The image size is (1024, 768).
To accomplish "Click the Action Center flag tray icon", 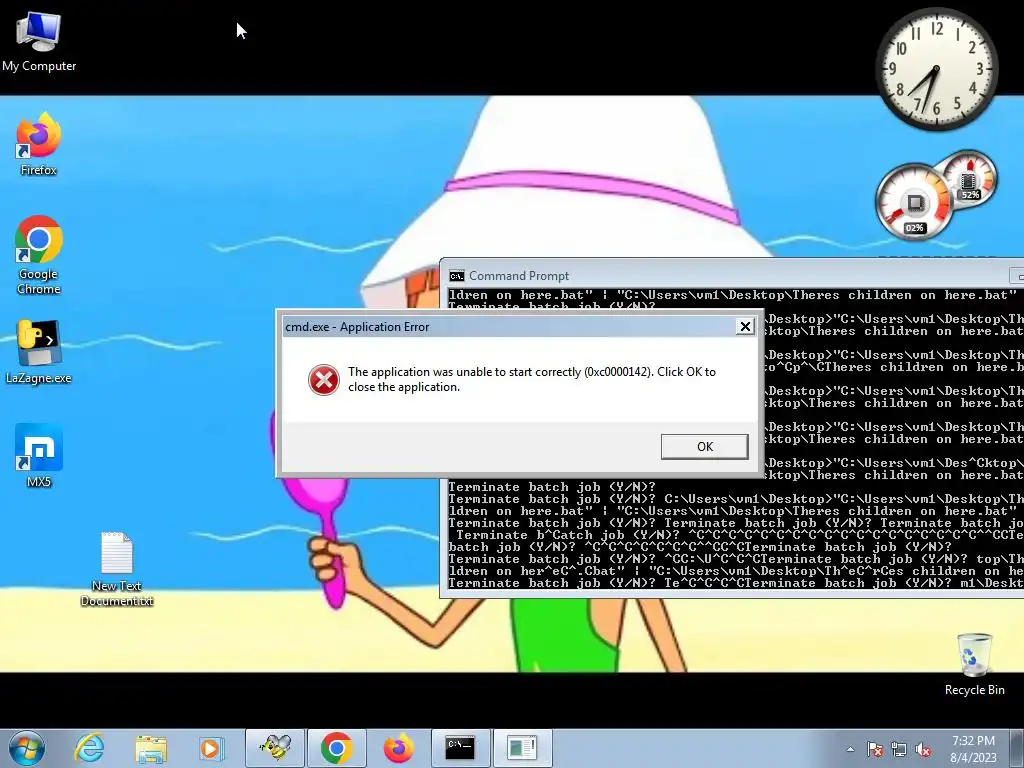I will (x=874, y=749).
